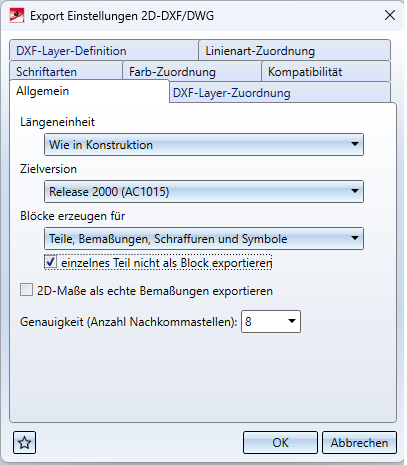Uncheck 'einzelnes Teil nicht als Block exportieren'
The width and height of the screenshot is (407, 465).
click(51, 262)
